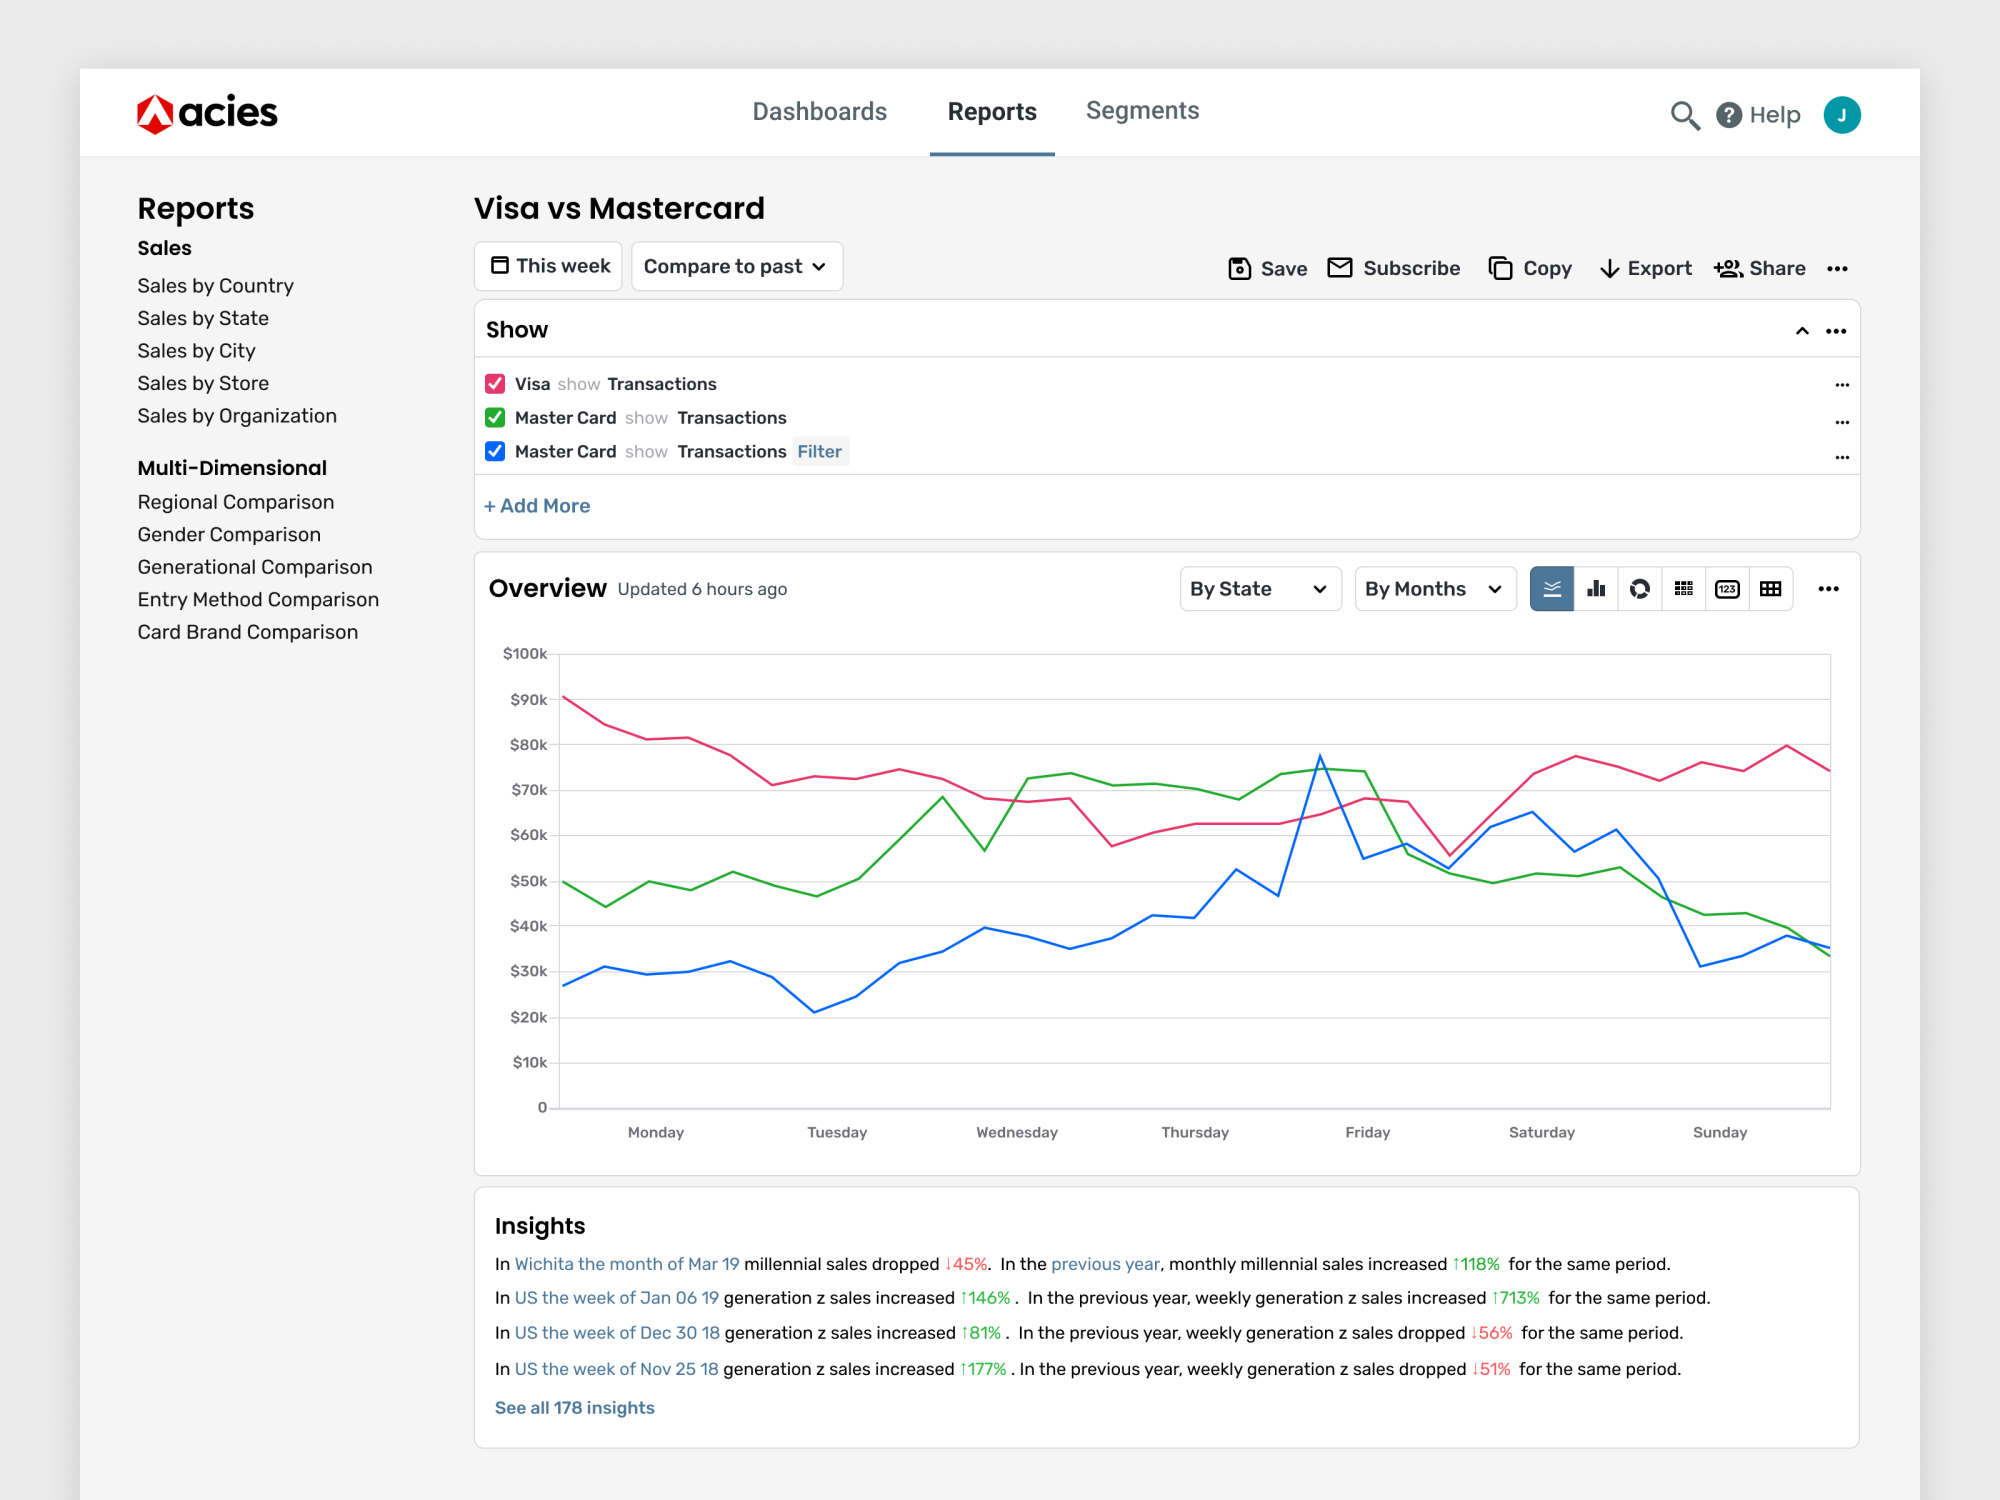This screenshot has width=2000, height=1500.
Task: Open options for filtered Master Card row
Action: (x=1842, y=457)
